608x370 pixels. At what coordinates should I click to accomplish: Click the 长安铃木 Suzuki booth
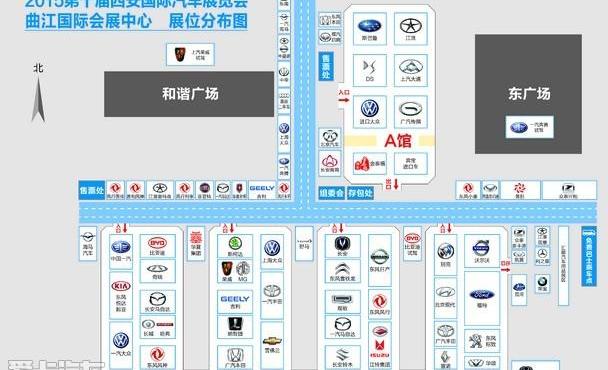342,358
